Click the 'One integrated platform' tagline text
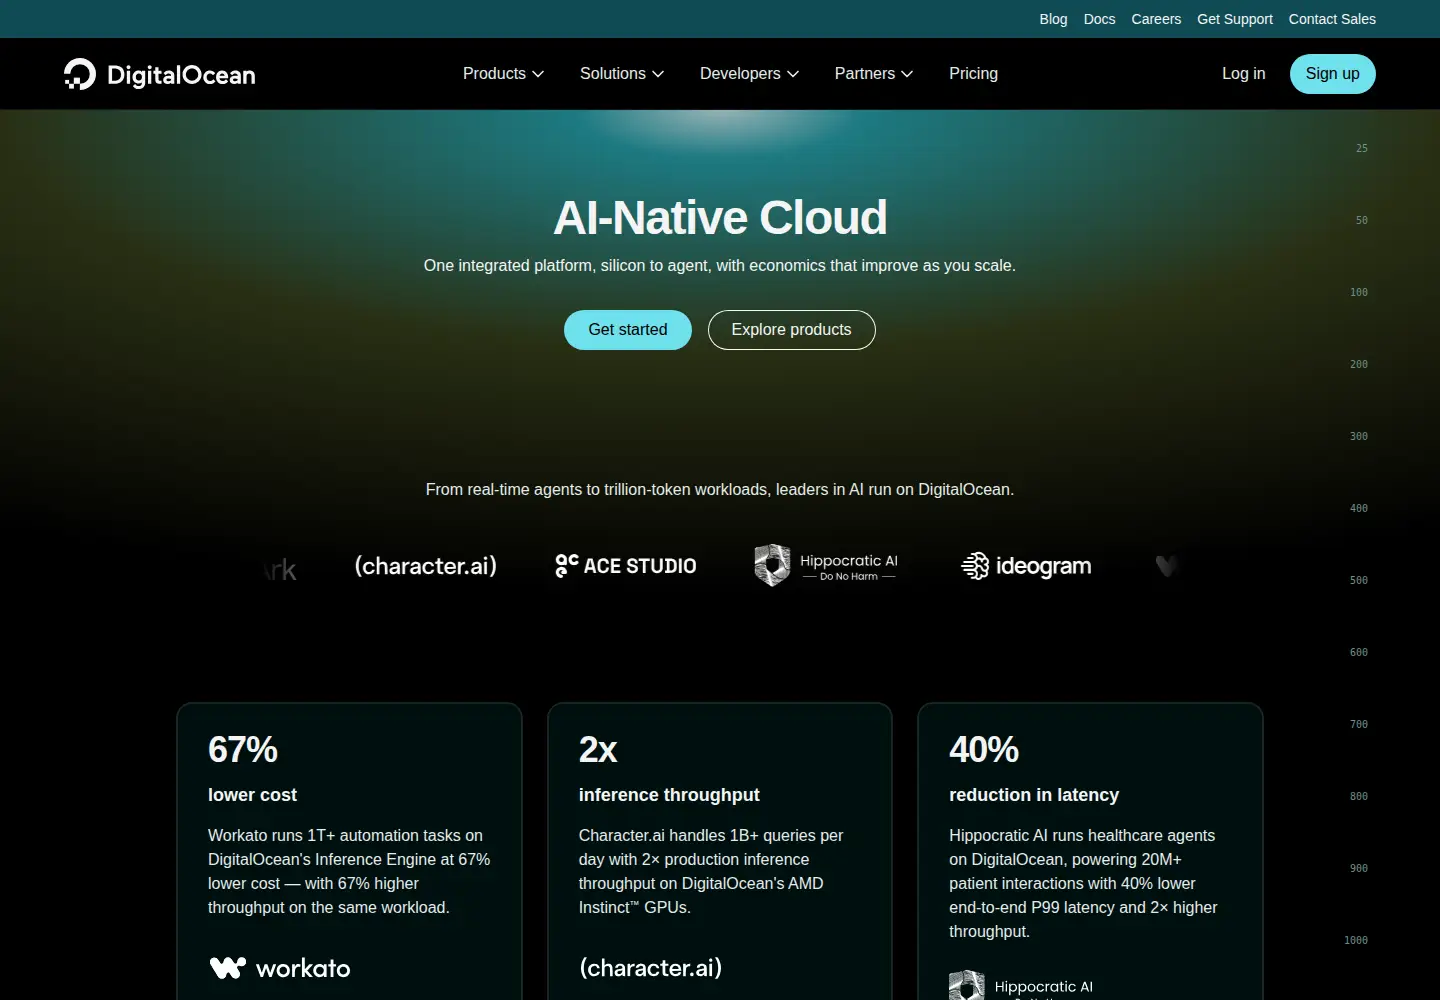1440x1000 pixels. 720,266
